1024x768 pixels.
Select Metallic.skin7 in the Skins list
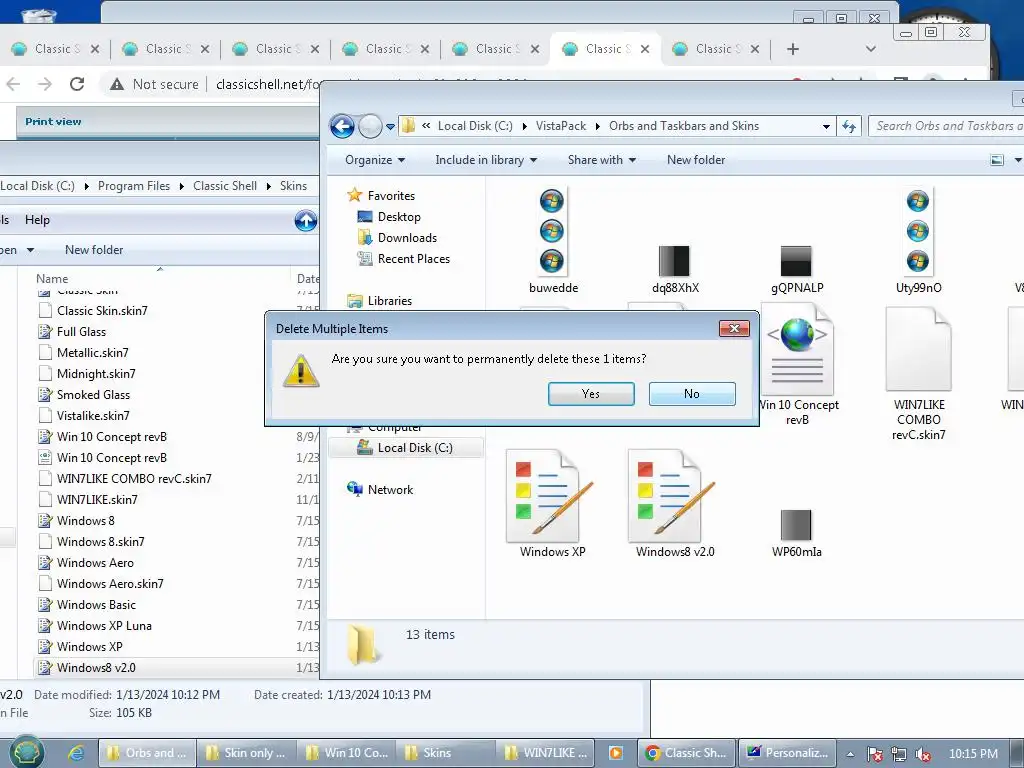92,353
